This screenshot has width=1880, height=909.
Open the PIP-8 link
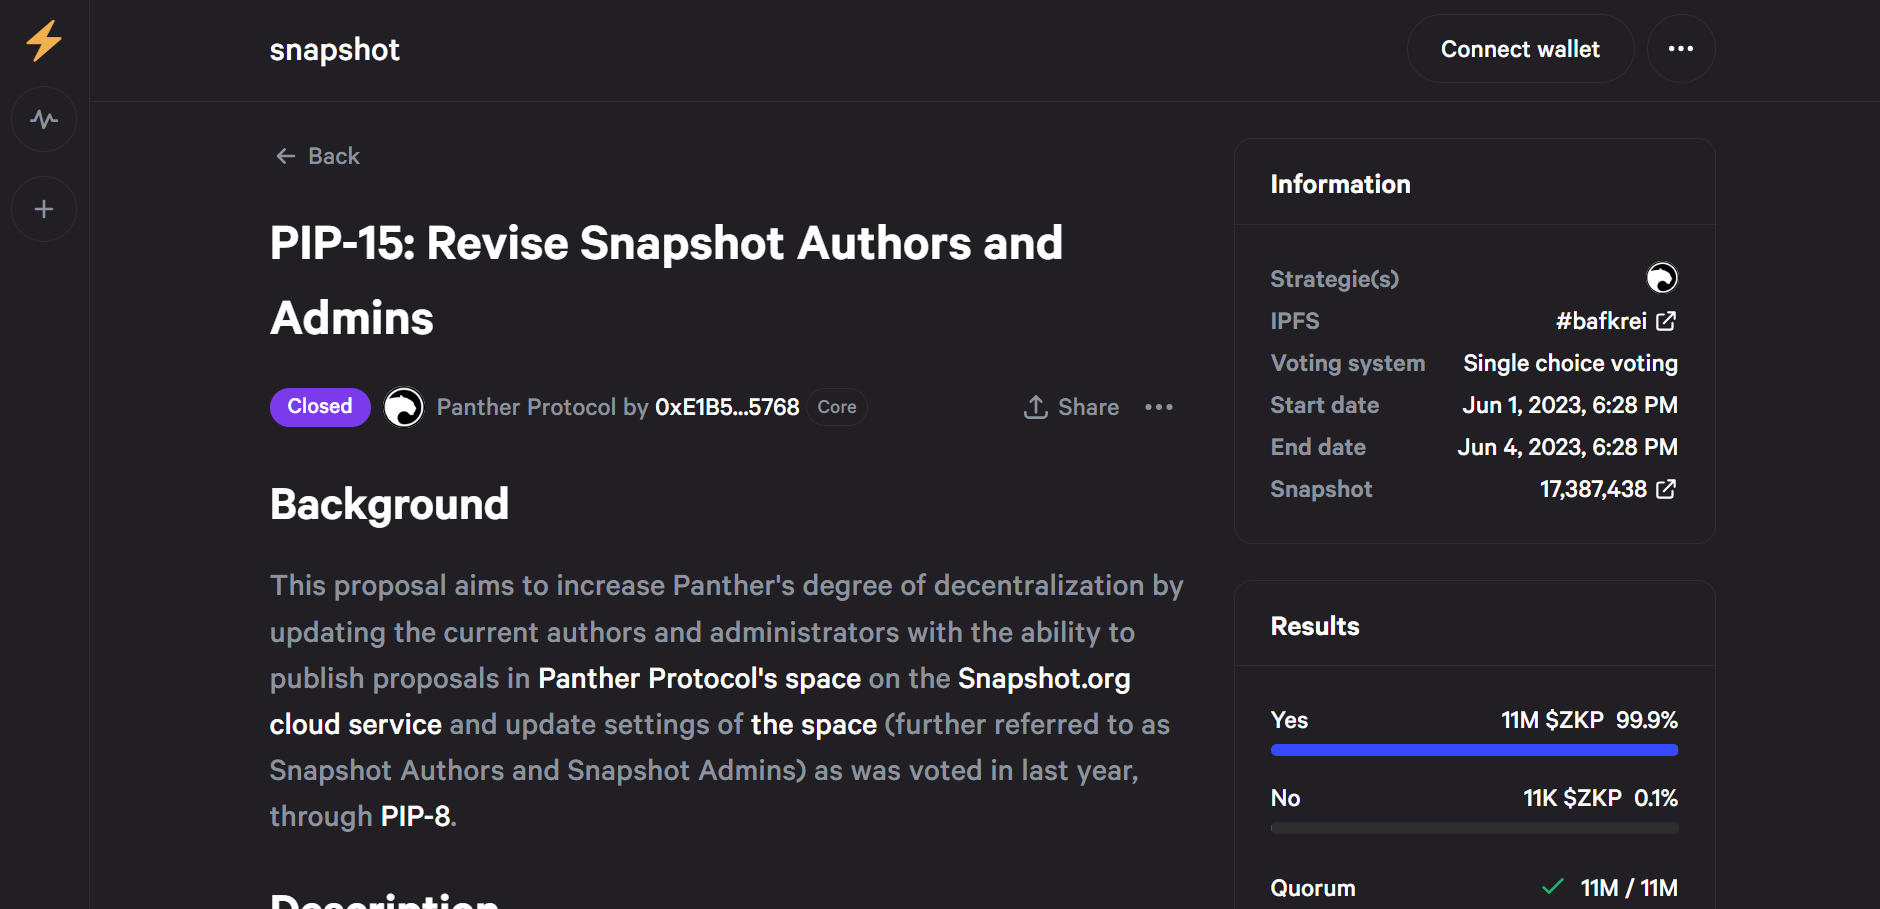pos(415,816)
